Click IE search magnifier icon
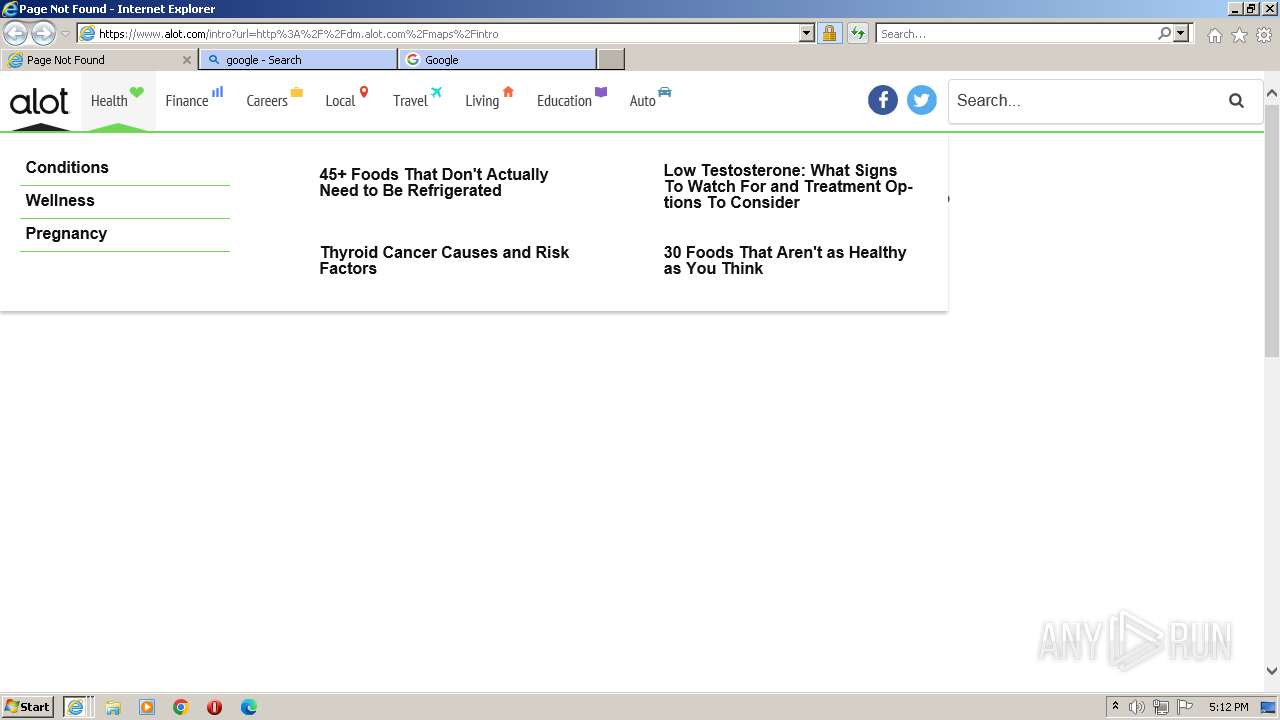Image resolution: width=1280 pixels, height=720 pixels. [1164, 33]
